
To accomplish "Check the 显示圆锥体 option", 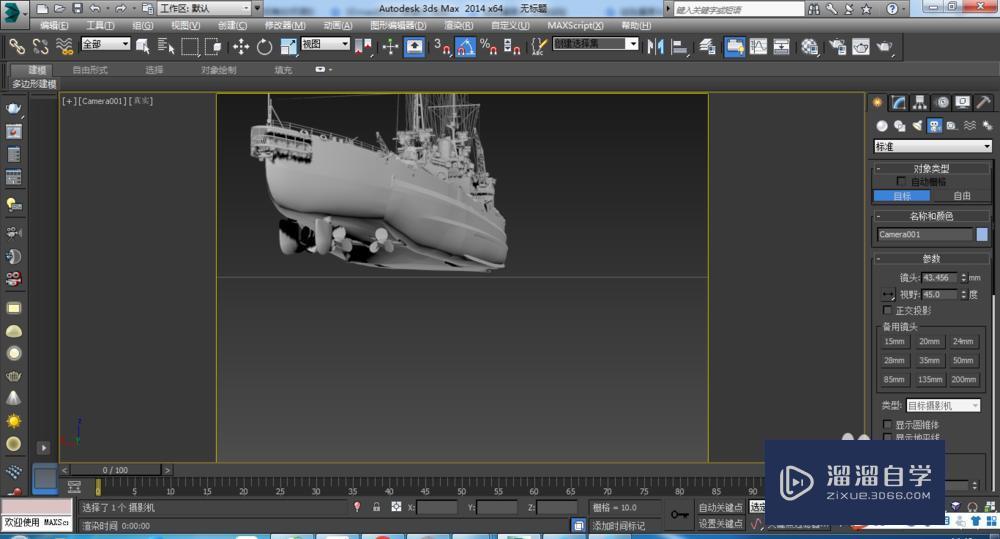I will 888,425.
